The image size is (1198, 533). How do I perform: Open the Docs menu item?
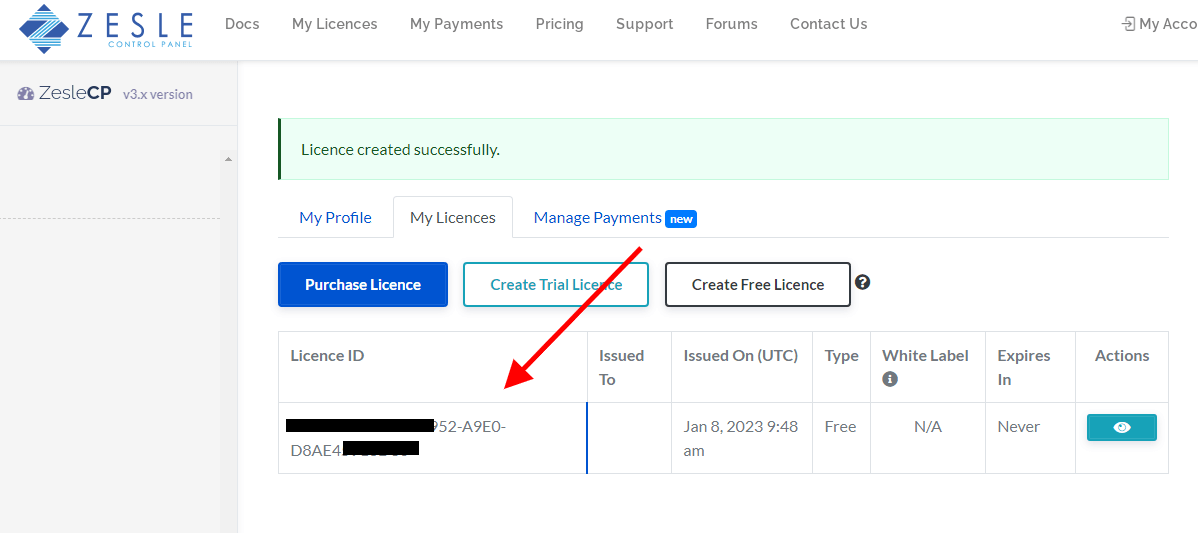[x=242, y=24]
